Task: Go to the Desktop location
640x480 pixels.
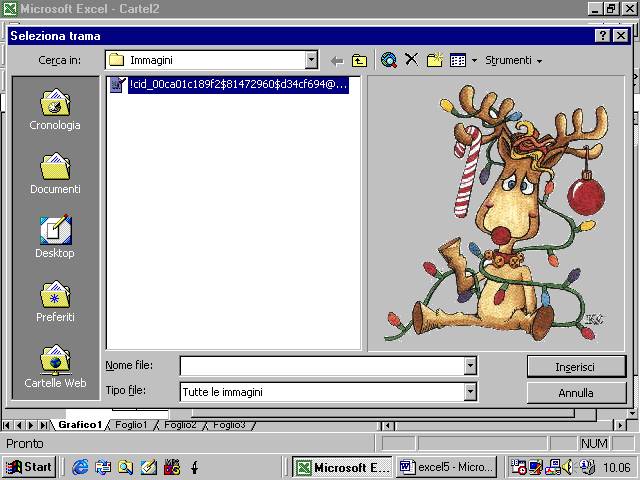Action: [55, 237]
